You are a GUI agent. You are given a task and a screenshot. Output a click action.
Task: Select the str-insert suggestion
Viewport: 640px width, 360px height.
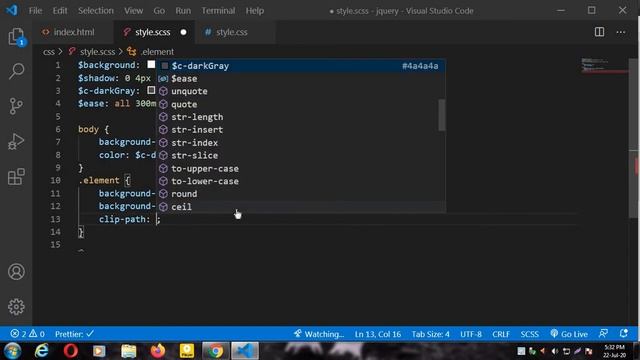click(x=301, y=130)
